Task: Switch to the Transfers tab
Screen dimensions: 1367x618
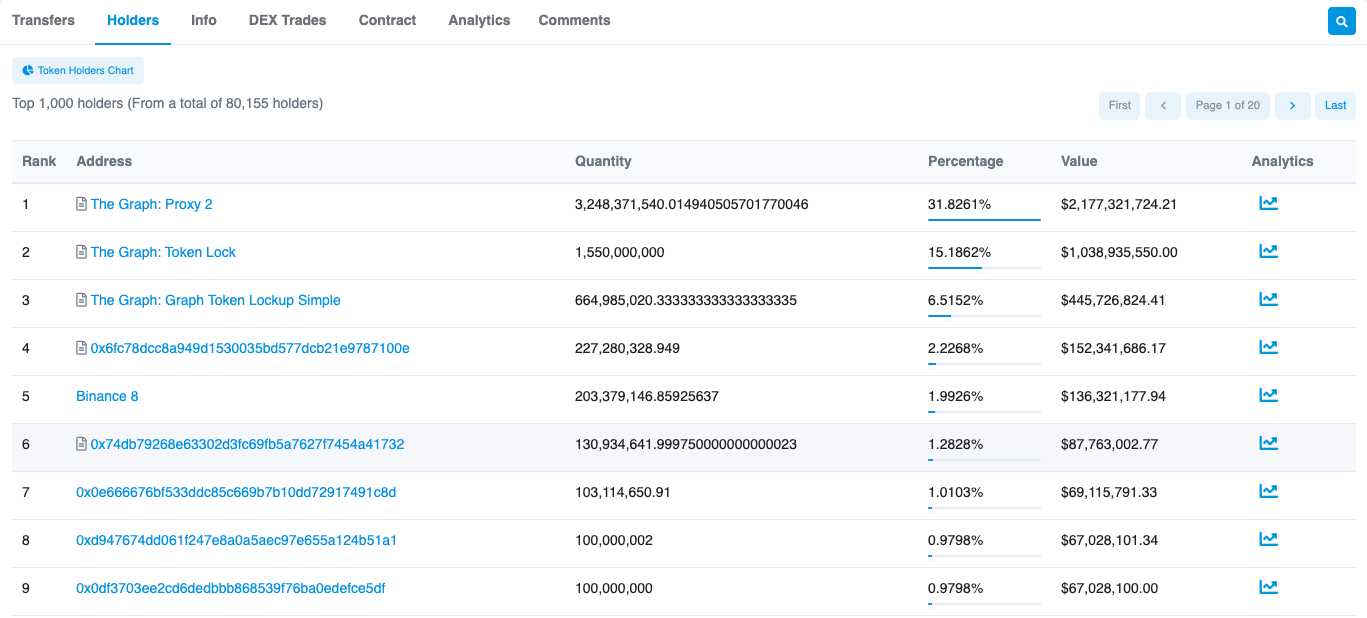Action: [x=43, y=20]
